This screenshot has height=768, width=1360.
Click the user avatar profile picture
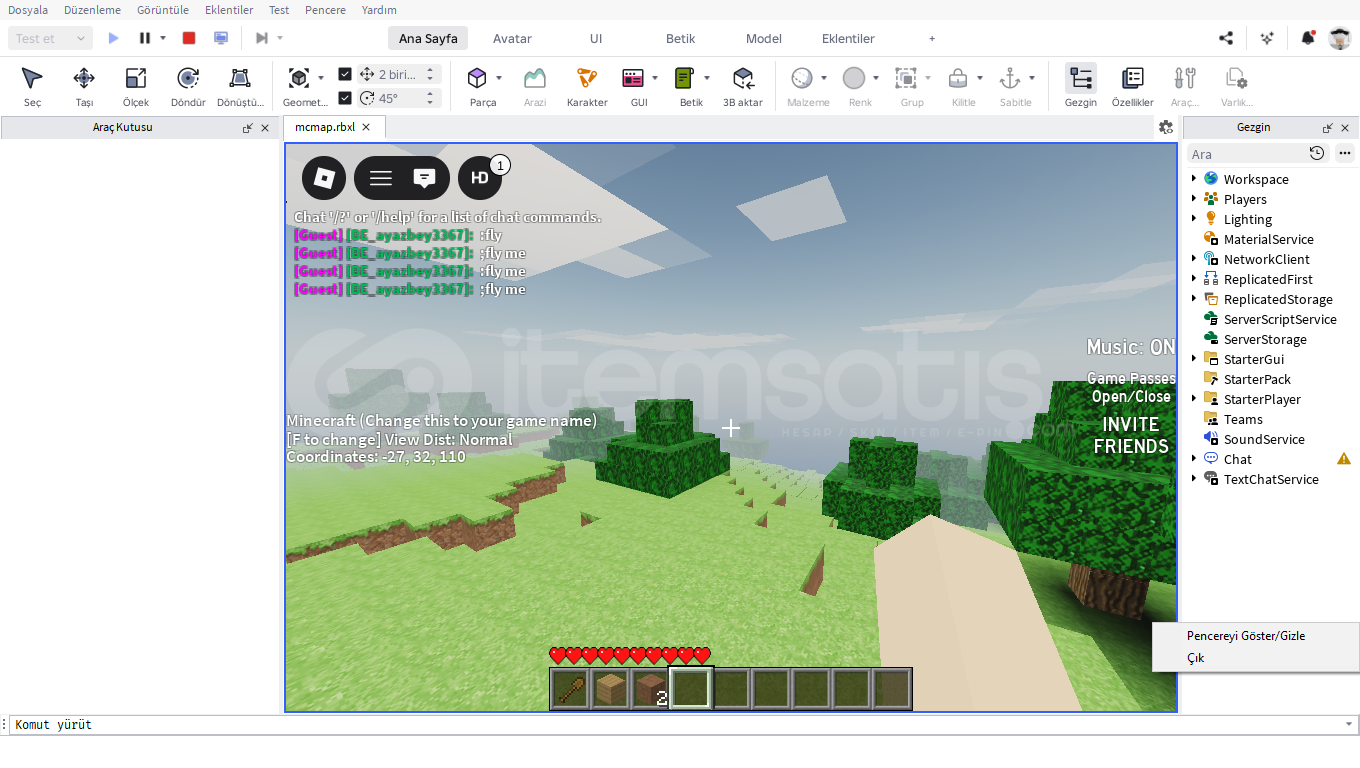point(1340,38)
